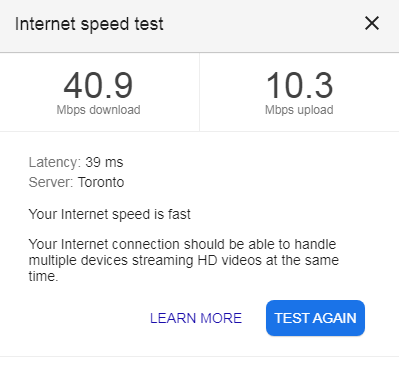Select the Mbps upload label
The width and height of the screenshot is (399, 370).
click(x=299, y=110)
